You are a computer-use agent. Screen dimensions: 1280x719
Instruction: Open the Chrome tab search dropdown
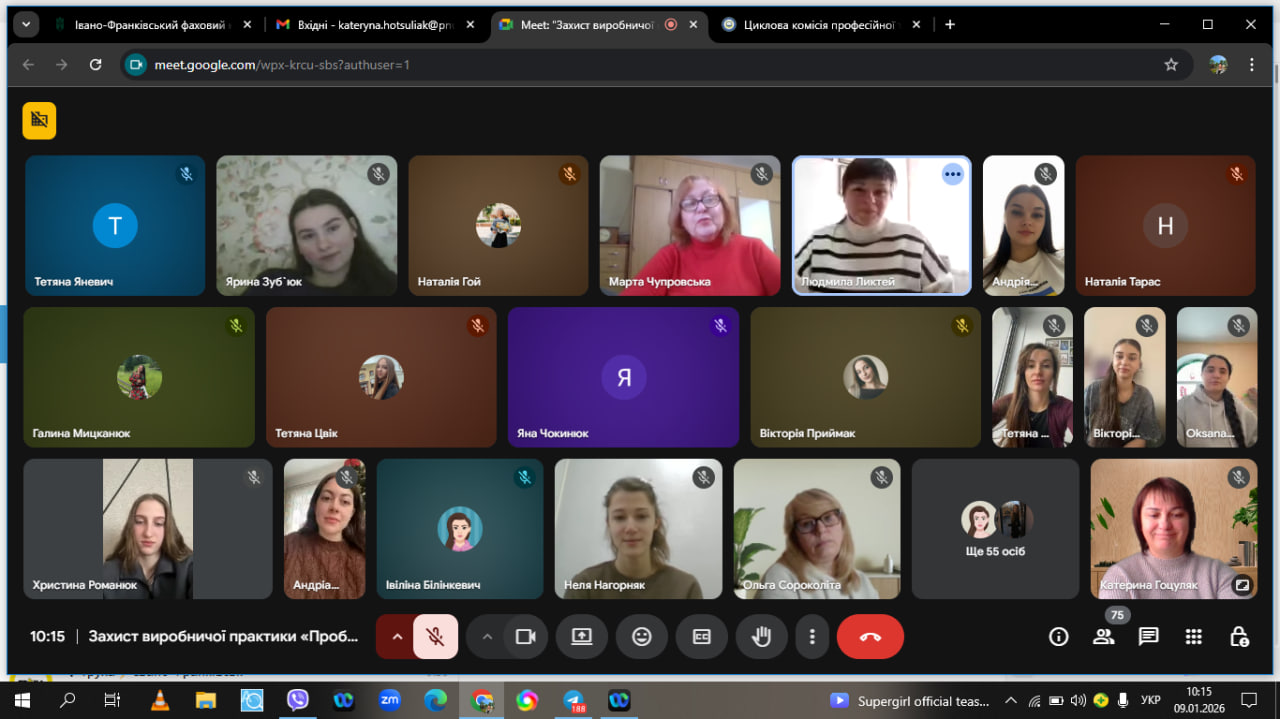(25, 25)
